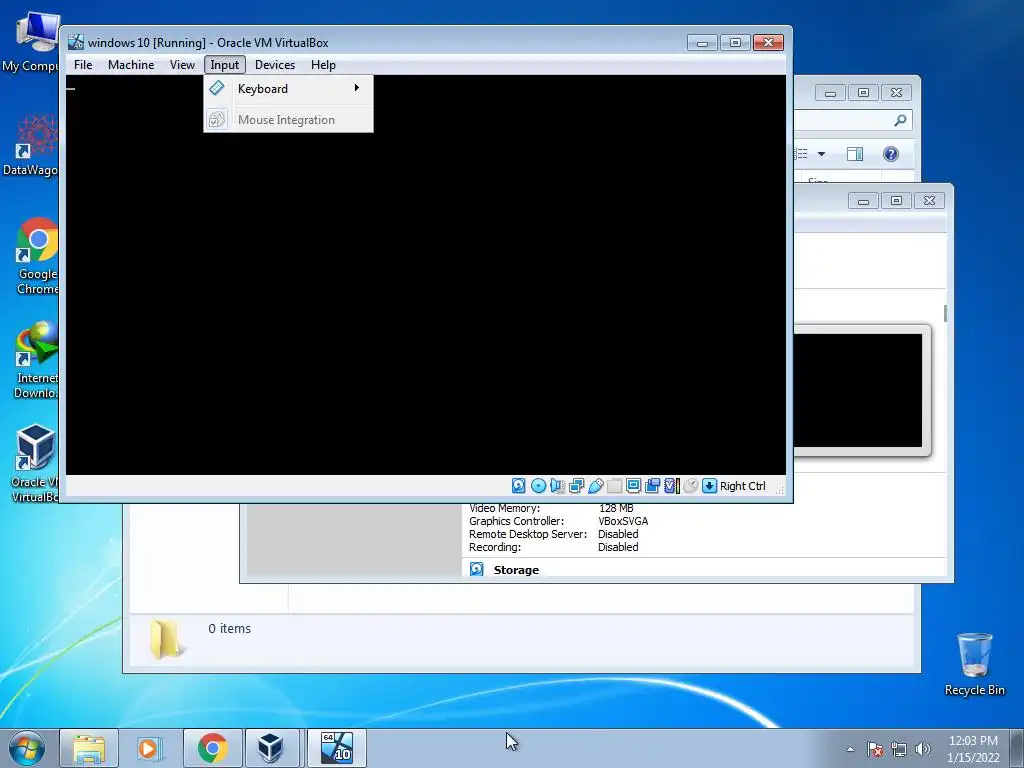Viewport: 1024px width, 768px height.
Task: Click the Keyboard submenu arrow
Action: point(357,88)
